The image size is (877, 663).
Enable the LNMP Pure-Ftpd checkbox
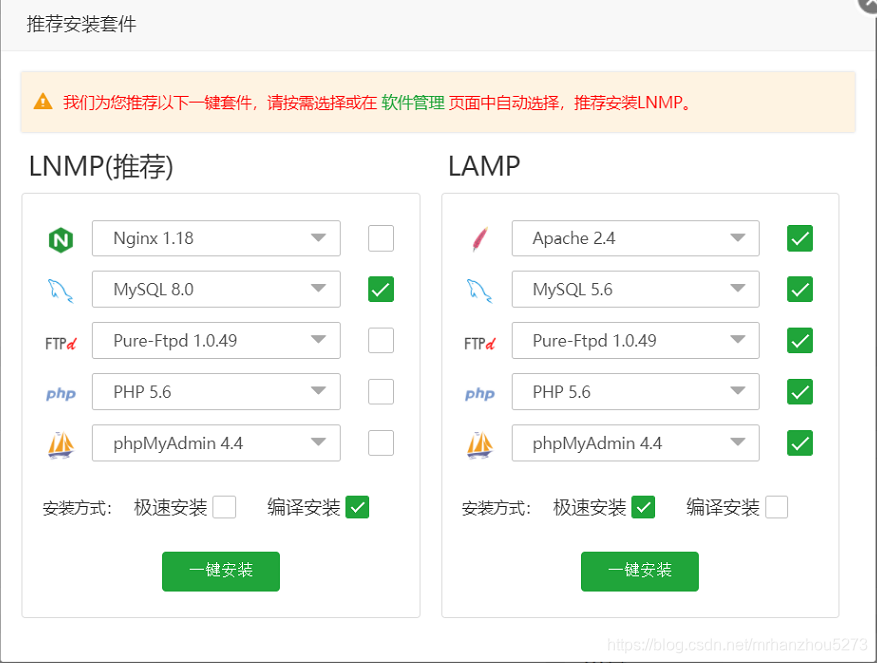click(x=381, y=340)
